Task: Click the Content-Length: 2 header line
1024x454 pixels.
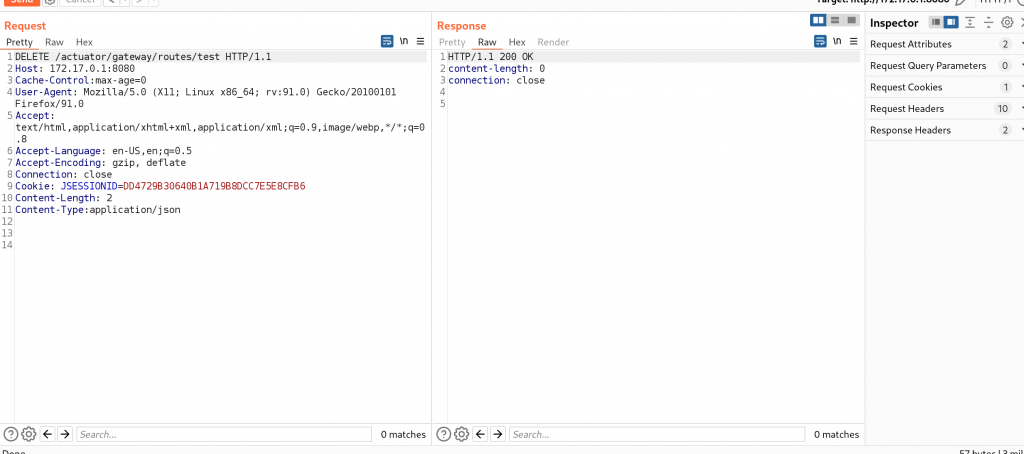Action: [x=63, y=198]
